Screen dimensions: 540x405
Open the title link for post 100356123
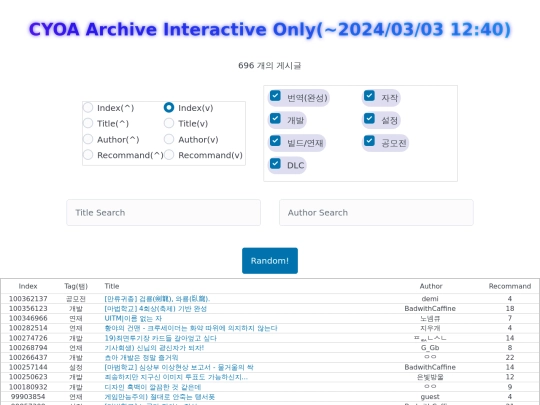point(155,309)
